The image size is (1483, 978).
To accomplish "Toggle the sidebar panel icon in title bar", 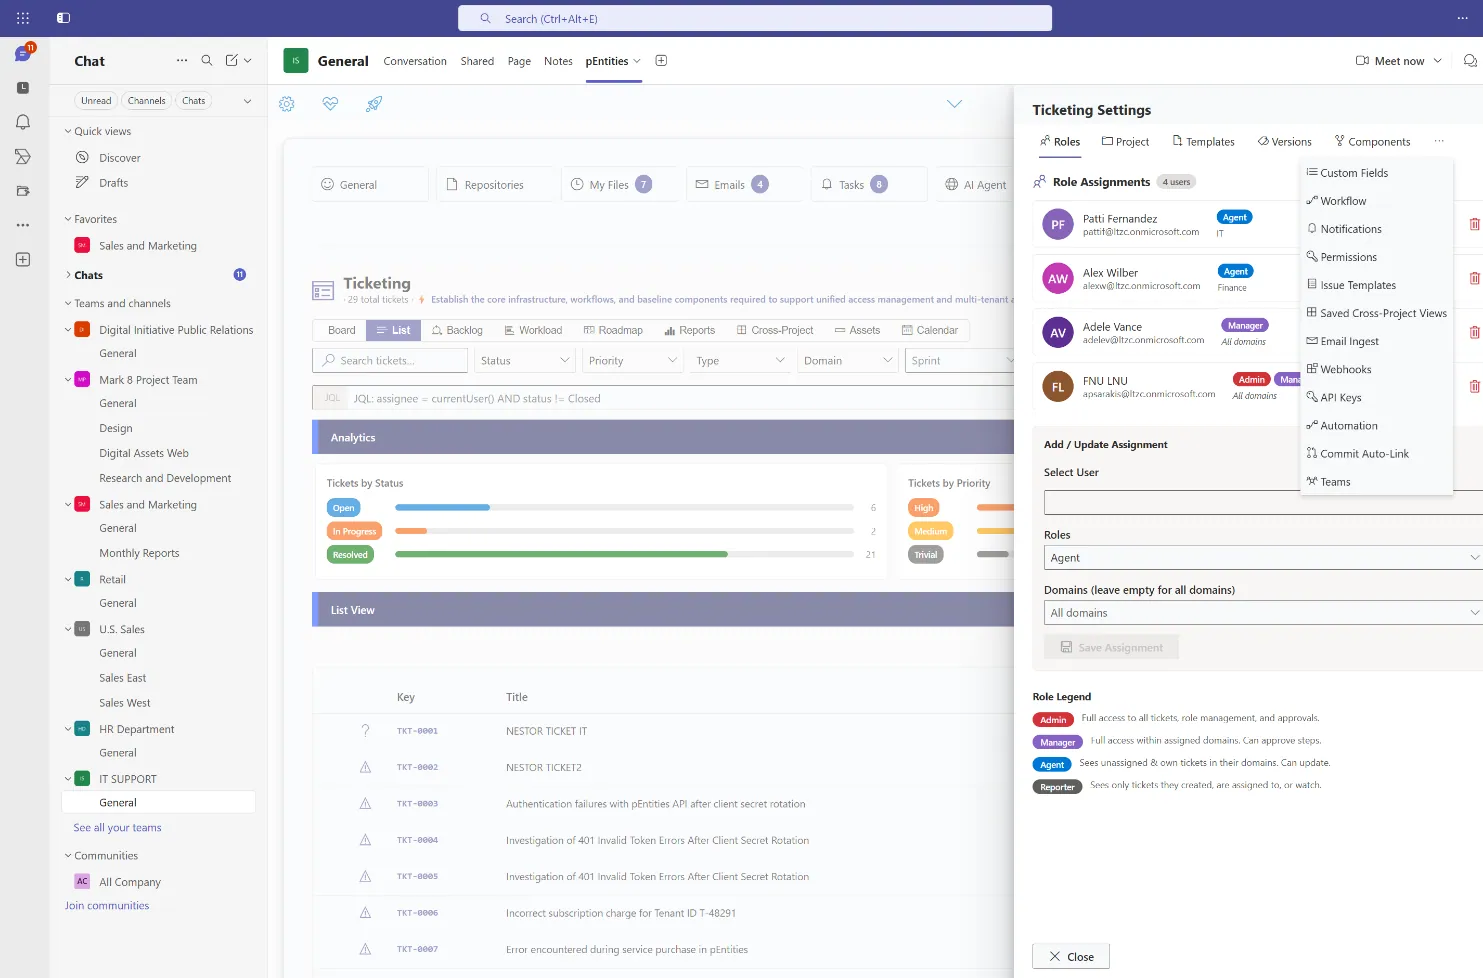I will coord(63,18).
